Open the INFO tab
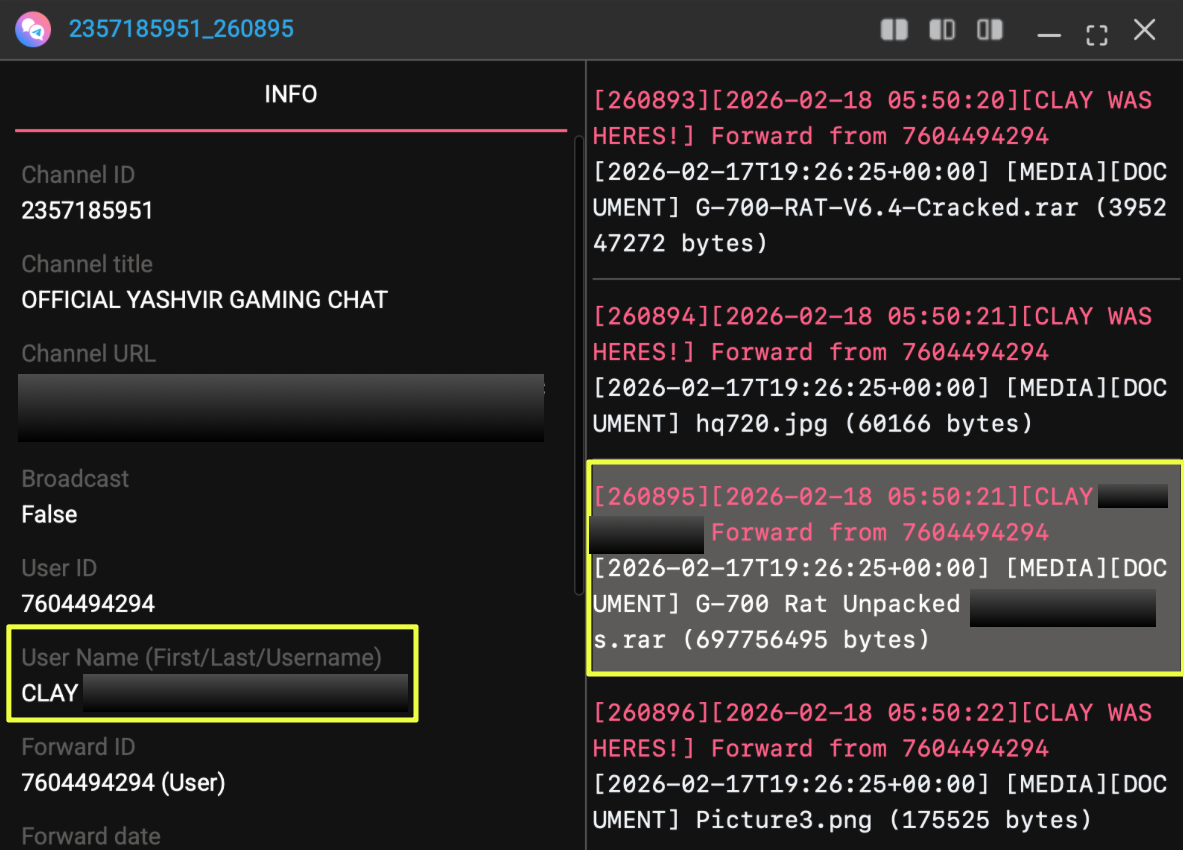The width and height of the screenshot is (1184, 850). [x=290, y=95]
